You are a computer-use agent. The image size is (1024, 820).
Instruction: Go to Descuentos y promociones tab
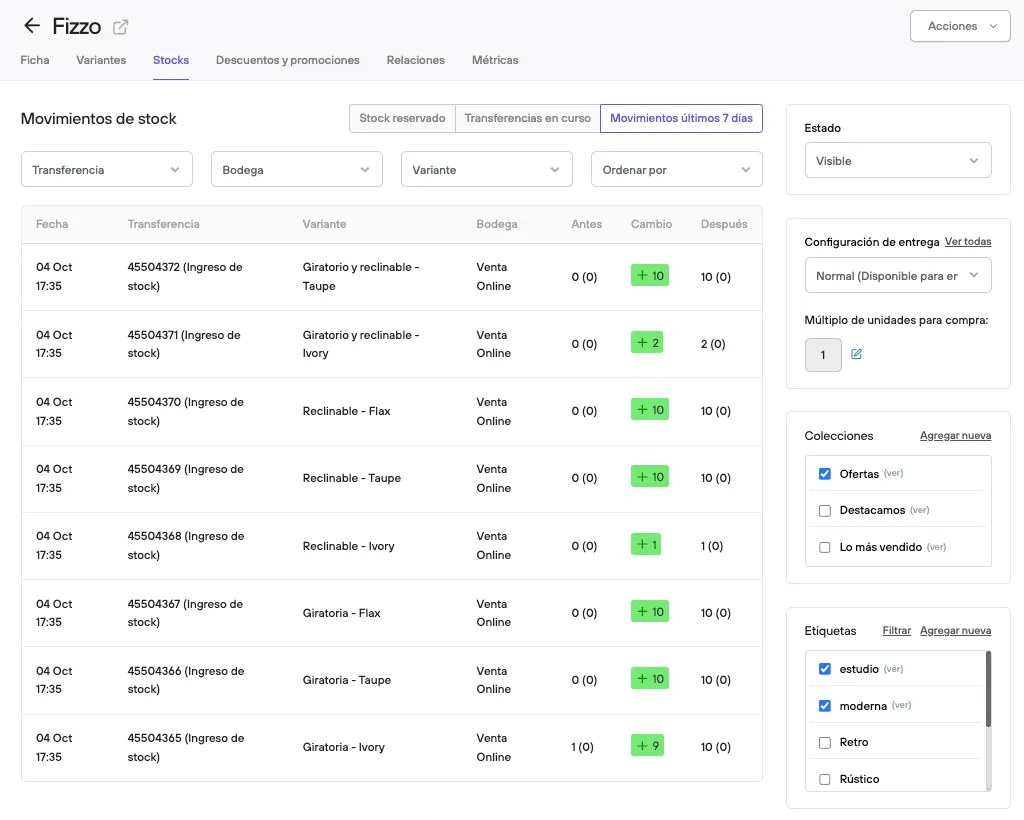[287, 60]
